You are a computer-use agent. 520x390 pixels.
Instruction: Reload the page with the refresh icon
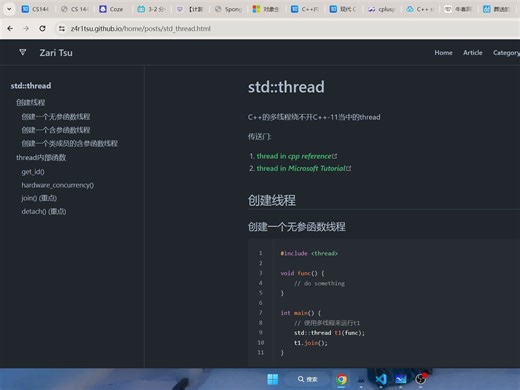[42, 29]
